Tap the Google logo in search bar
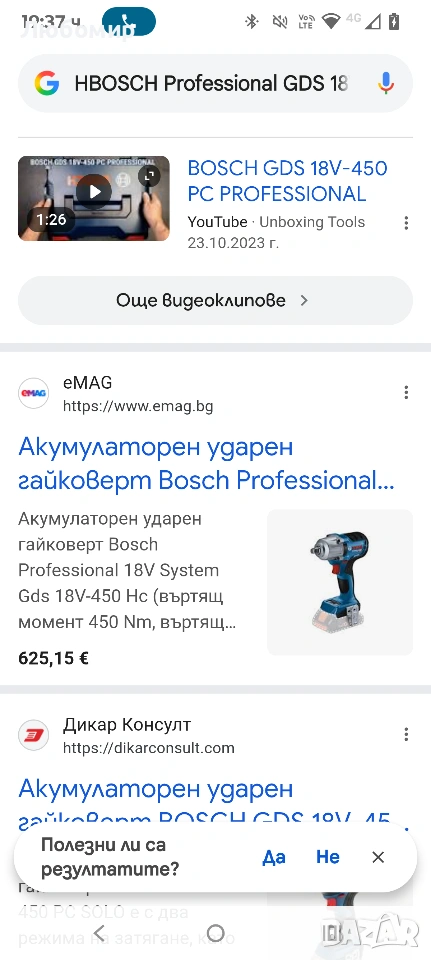431x960 pixels. tap(47, 83)
